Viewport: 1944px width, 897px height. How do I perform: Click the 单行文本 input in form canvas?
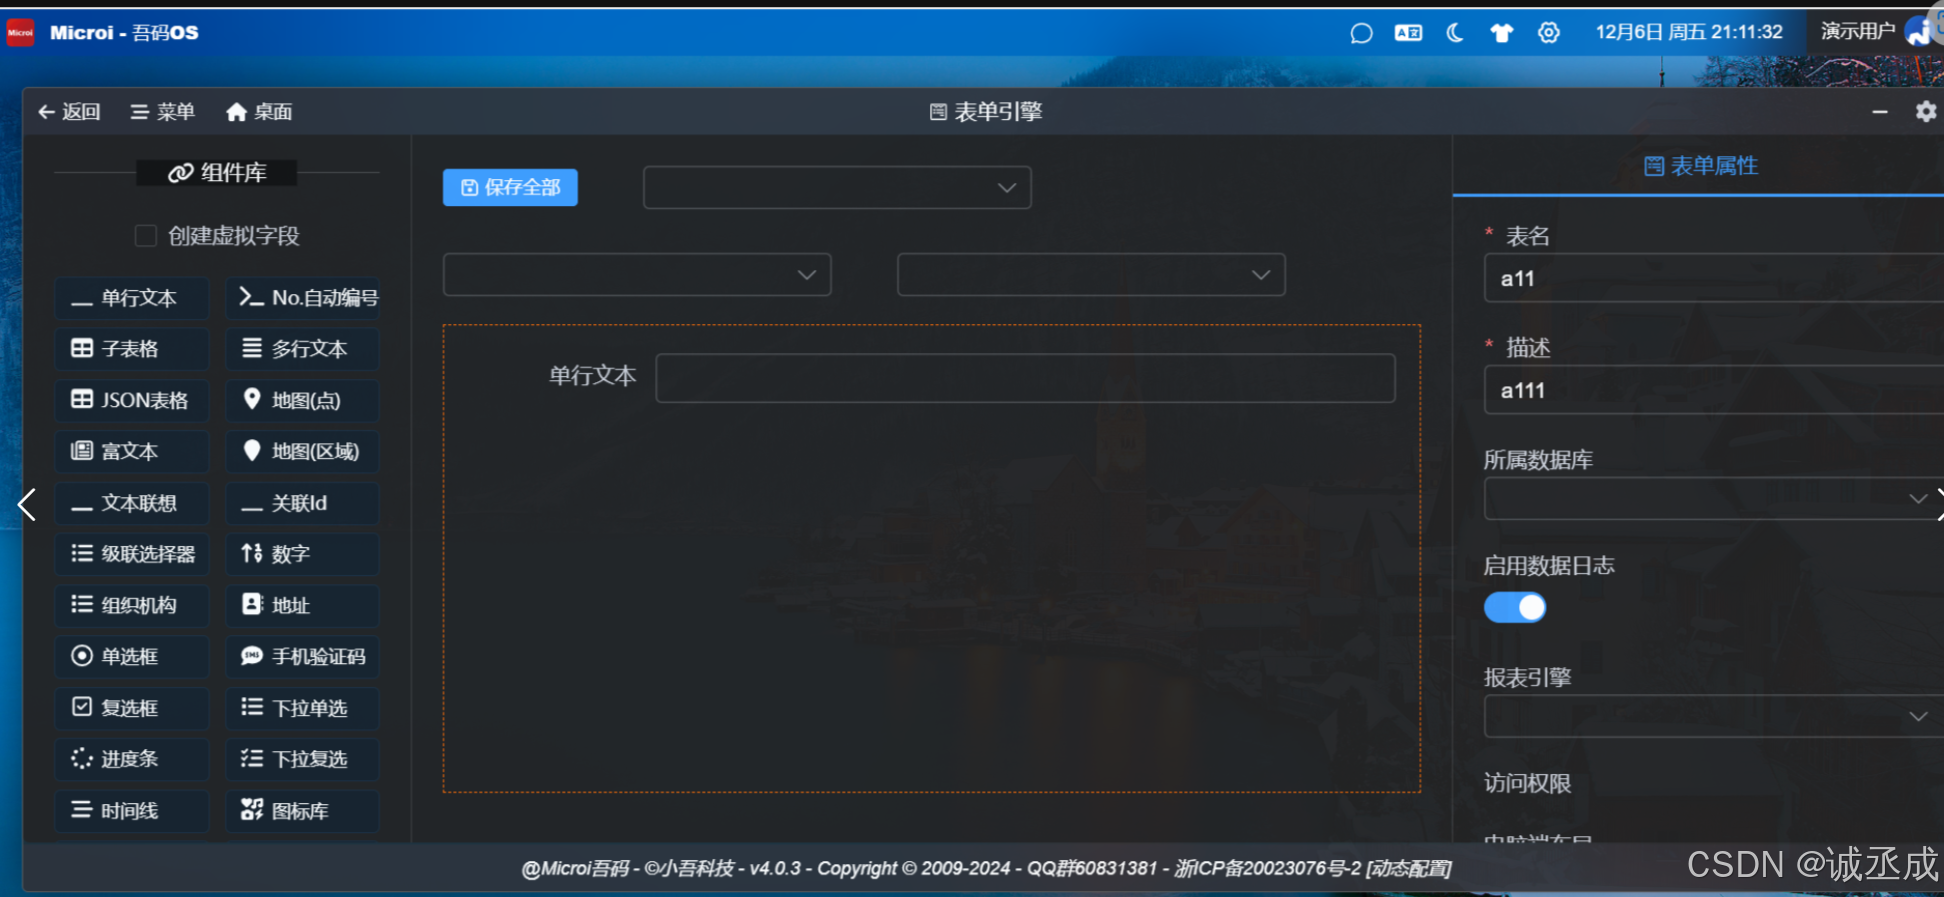[x=1025, y=378]
